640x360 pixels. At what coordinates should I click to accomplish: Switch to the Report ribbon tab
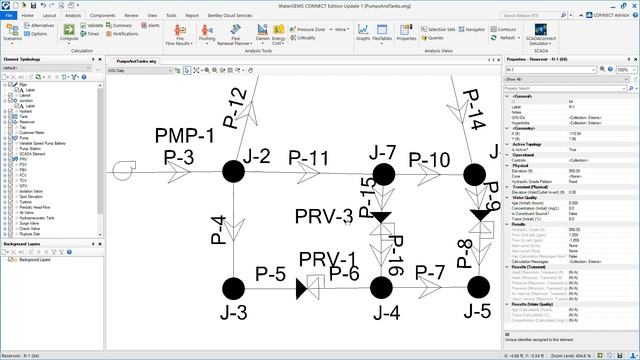click(192, 16)
